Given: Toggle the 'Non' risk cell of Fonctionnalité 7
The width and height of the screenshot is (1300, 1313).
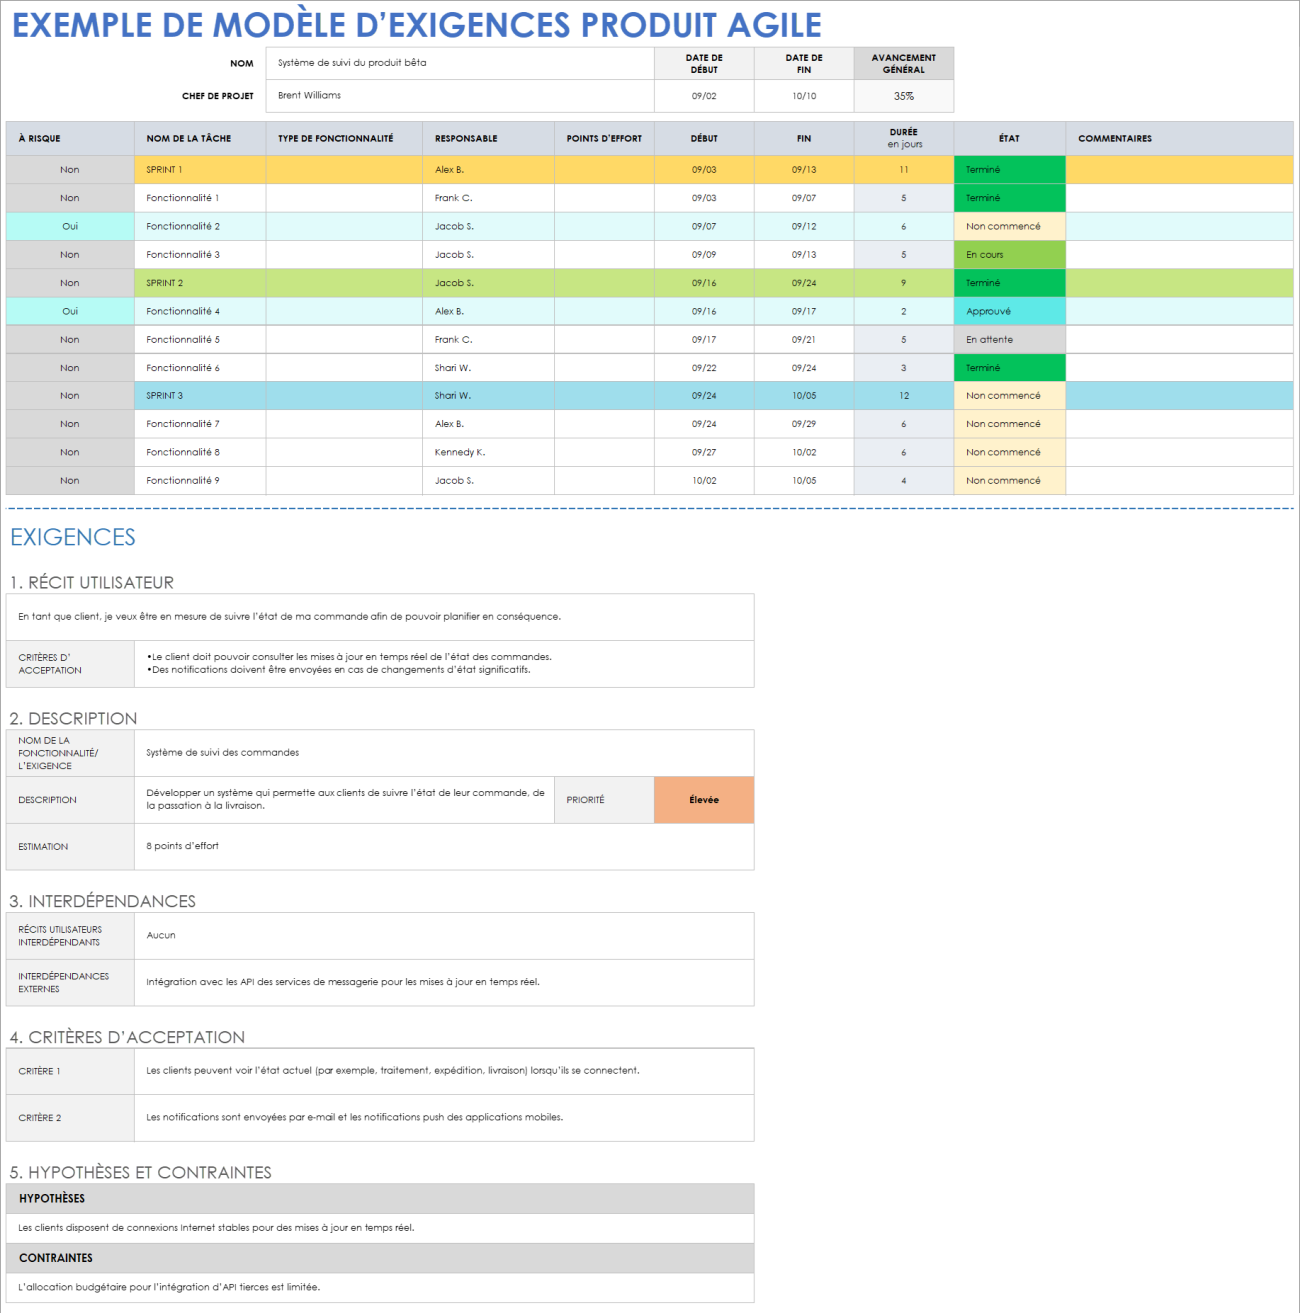Looking at the screenshot, I should coord(69,423).
